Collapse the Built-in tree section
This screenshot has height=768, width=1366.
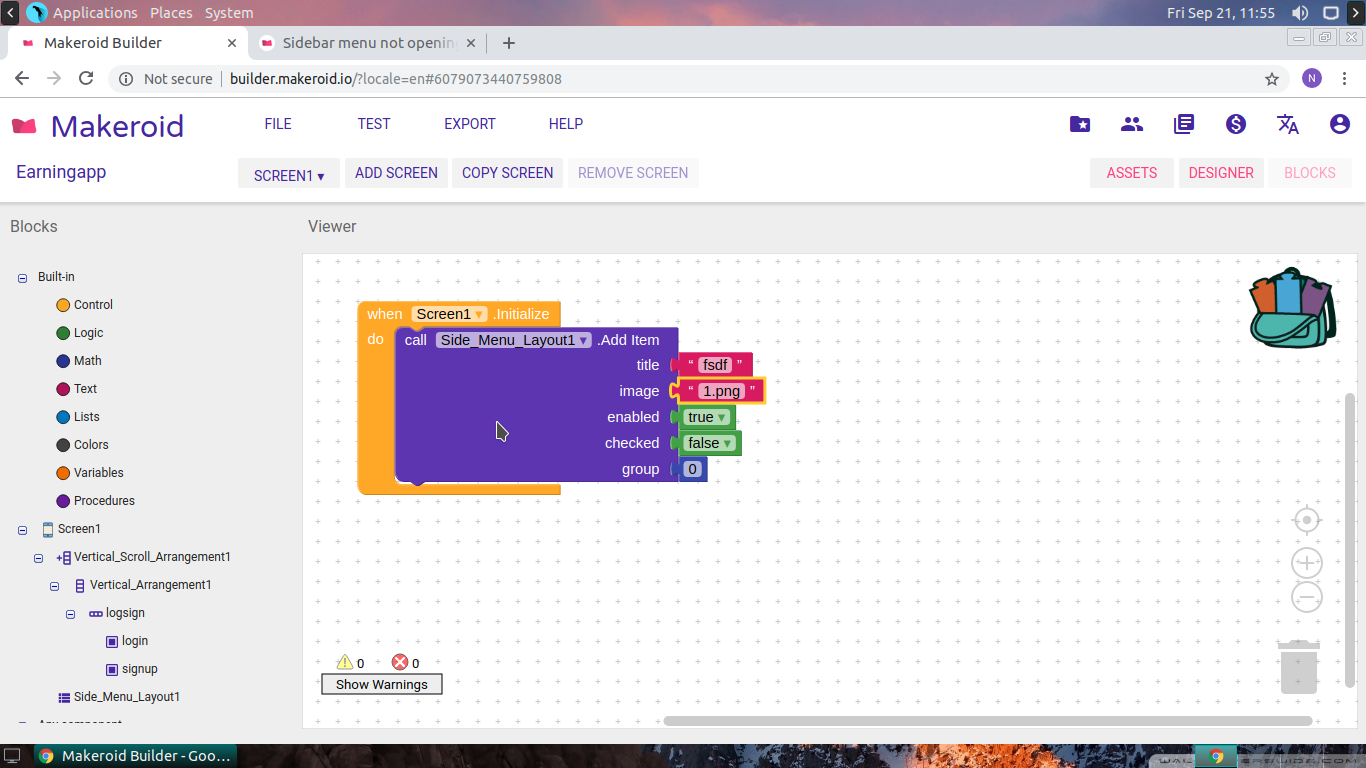point(22,278)
